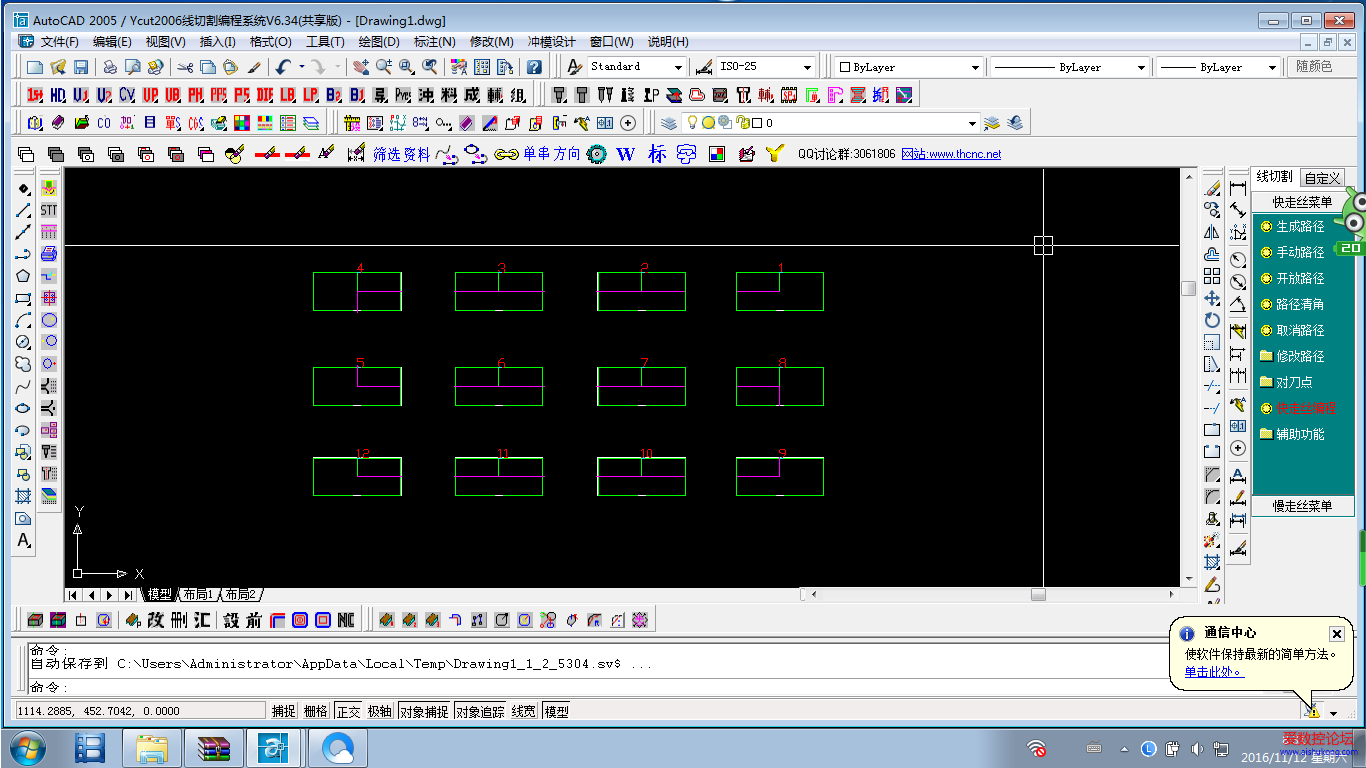Click the gear icon next to 单串方向

click(x=597, y=154)
